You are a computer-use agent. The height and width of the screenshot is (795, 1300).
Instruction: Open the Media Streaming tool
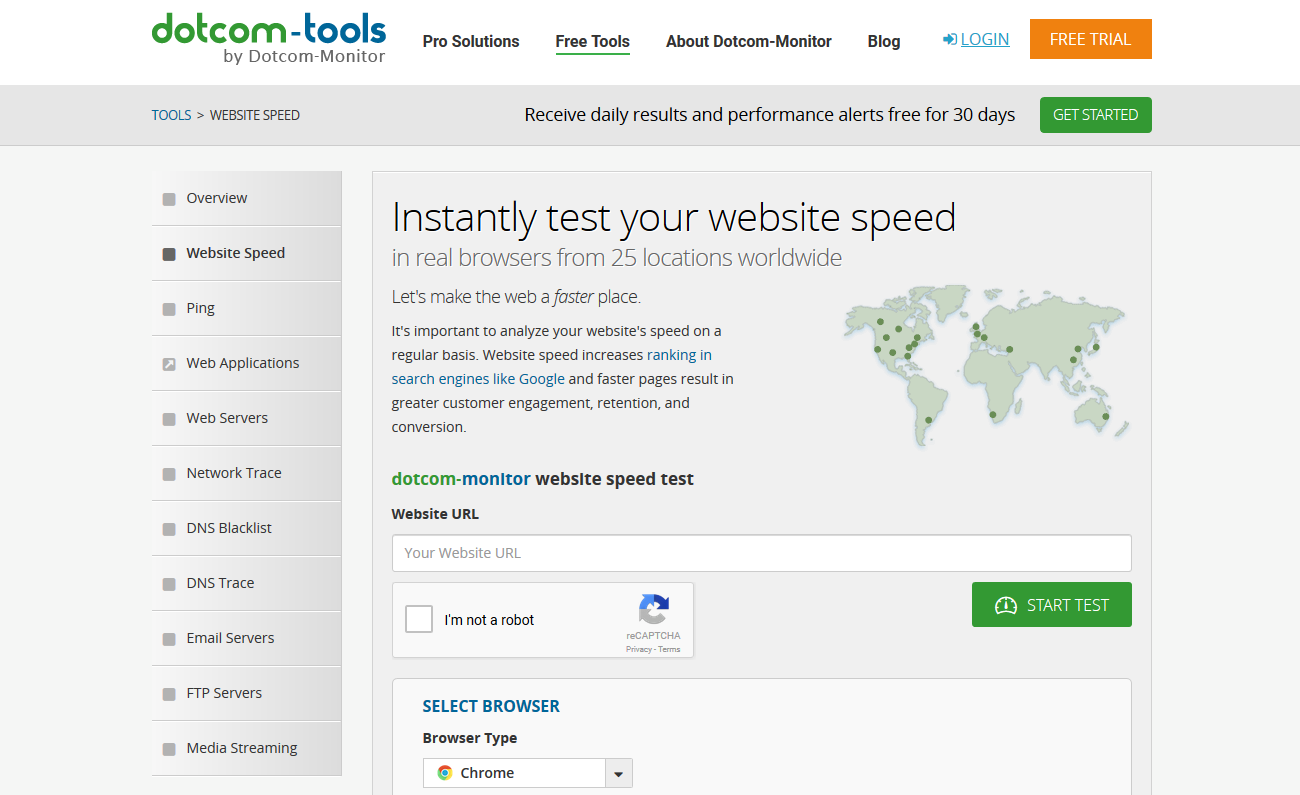[247, 748]
